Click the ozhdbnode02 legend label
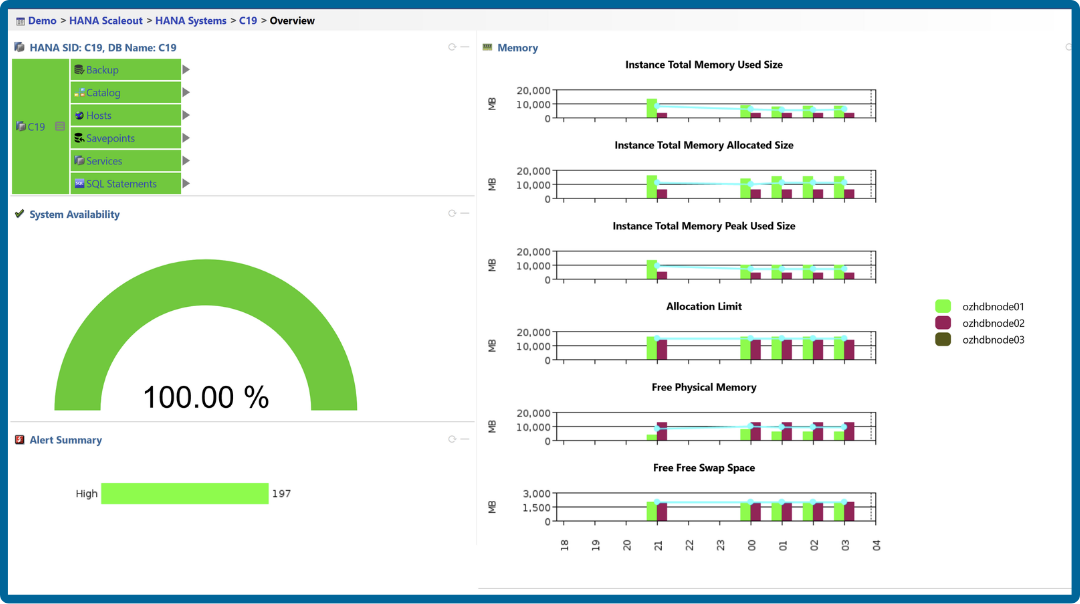 point(993,323)
